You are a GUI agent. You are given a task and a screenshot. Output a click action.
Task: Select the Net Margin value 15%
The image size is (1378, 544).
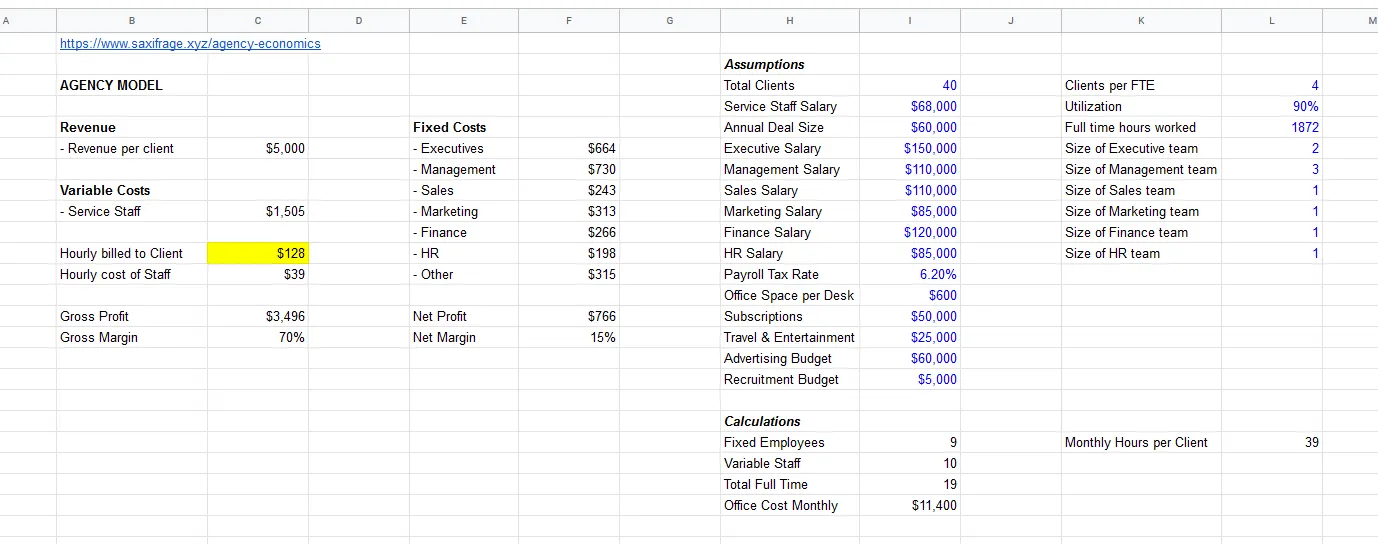(x=569, y=338)
